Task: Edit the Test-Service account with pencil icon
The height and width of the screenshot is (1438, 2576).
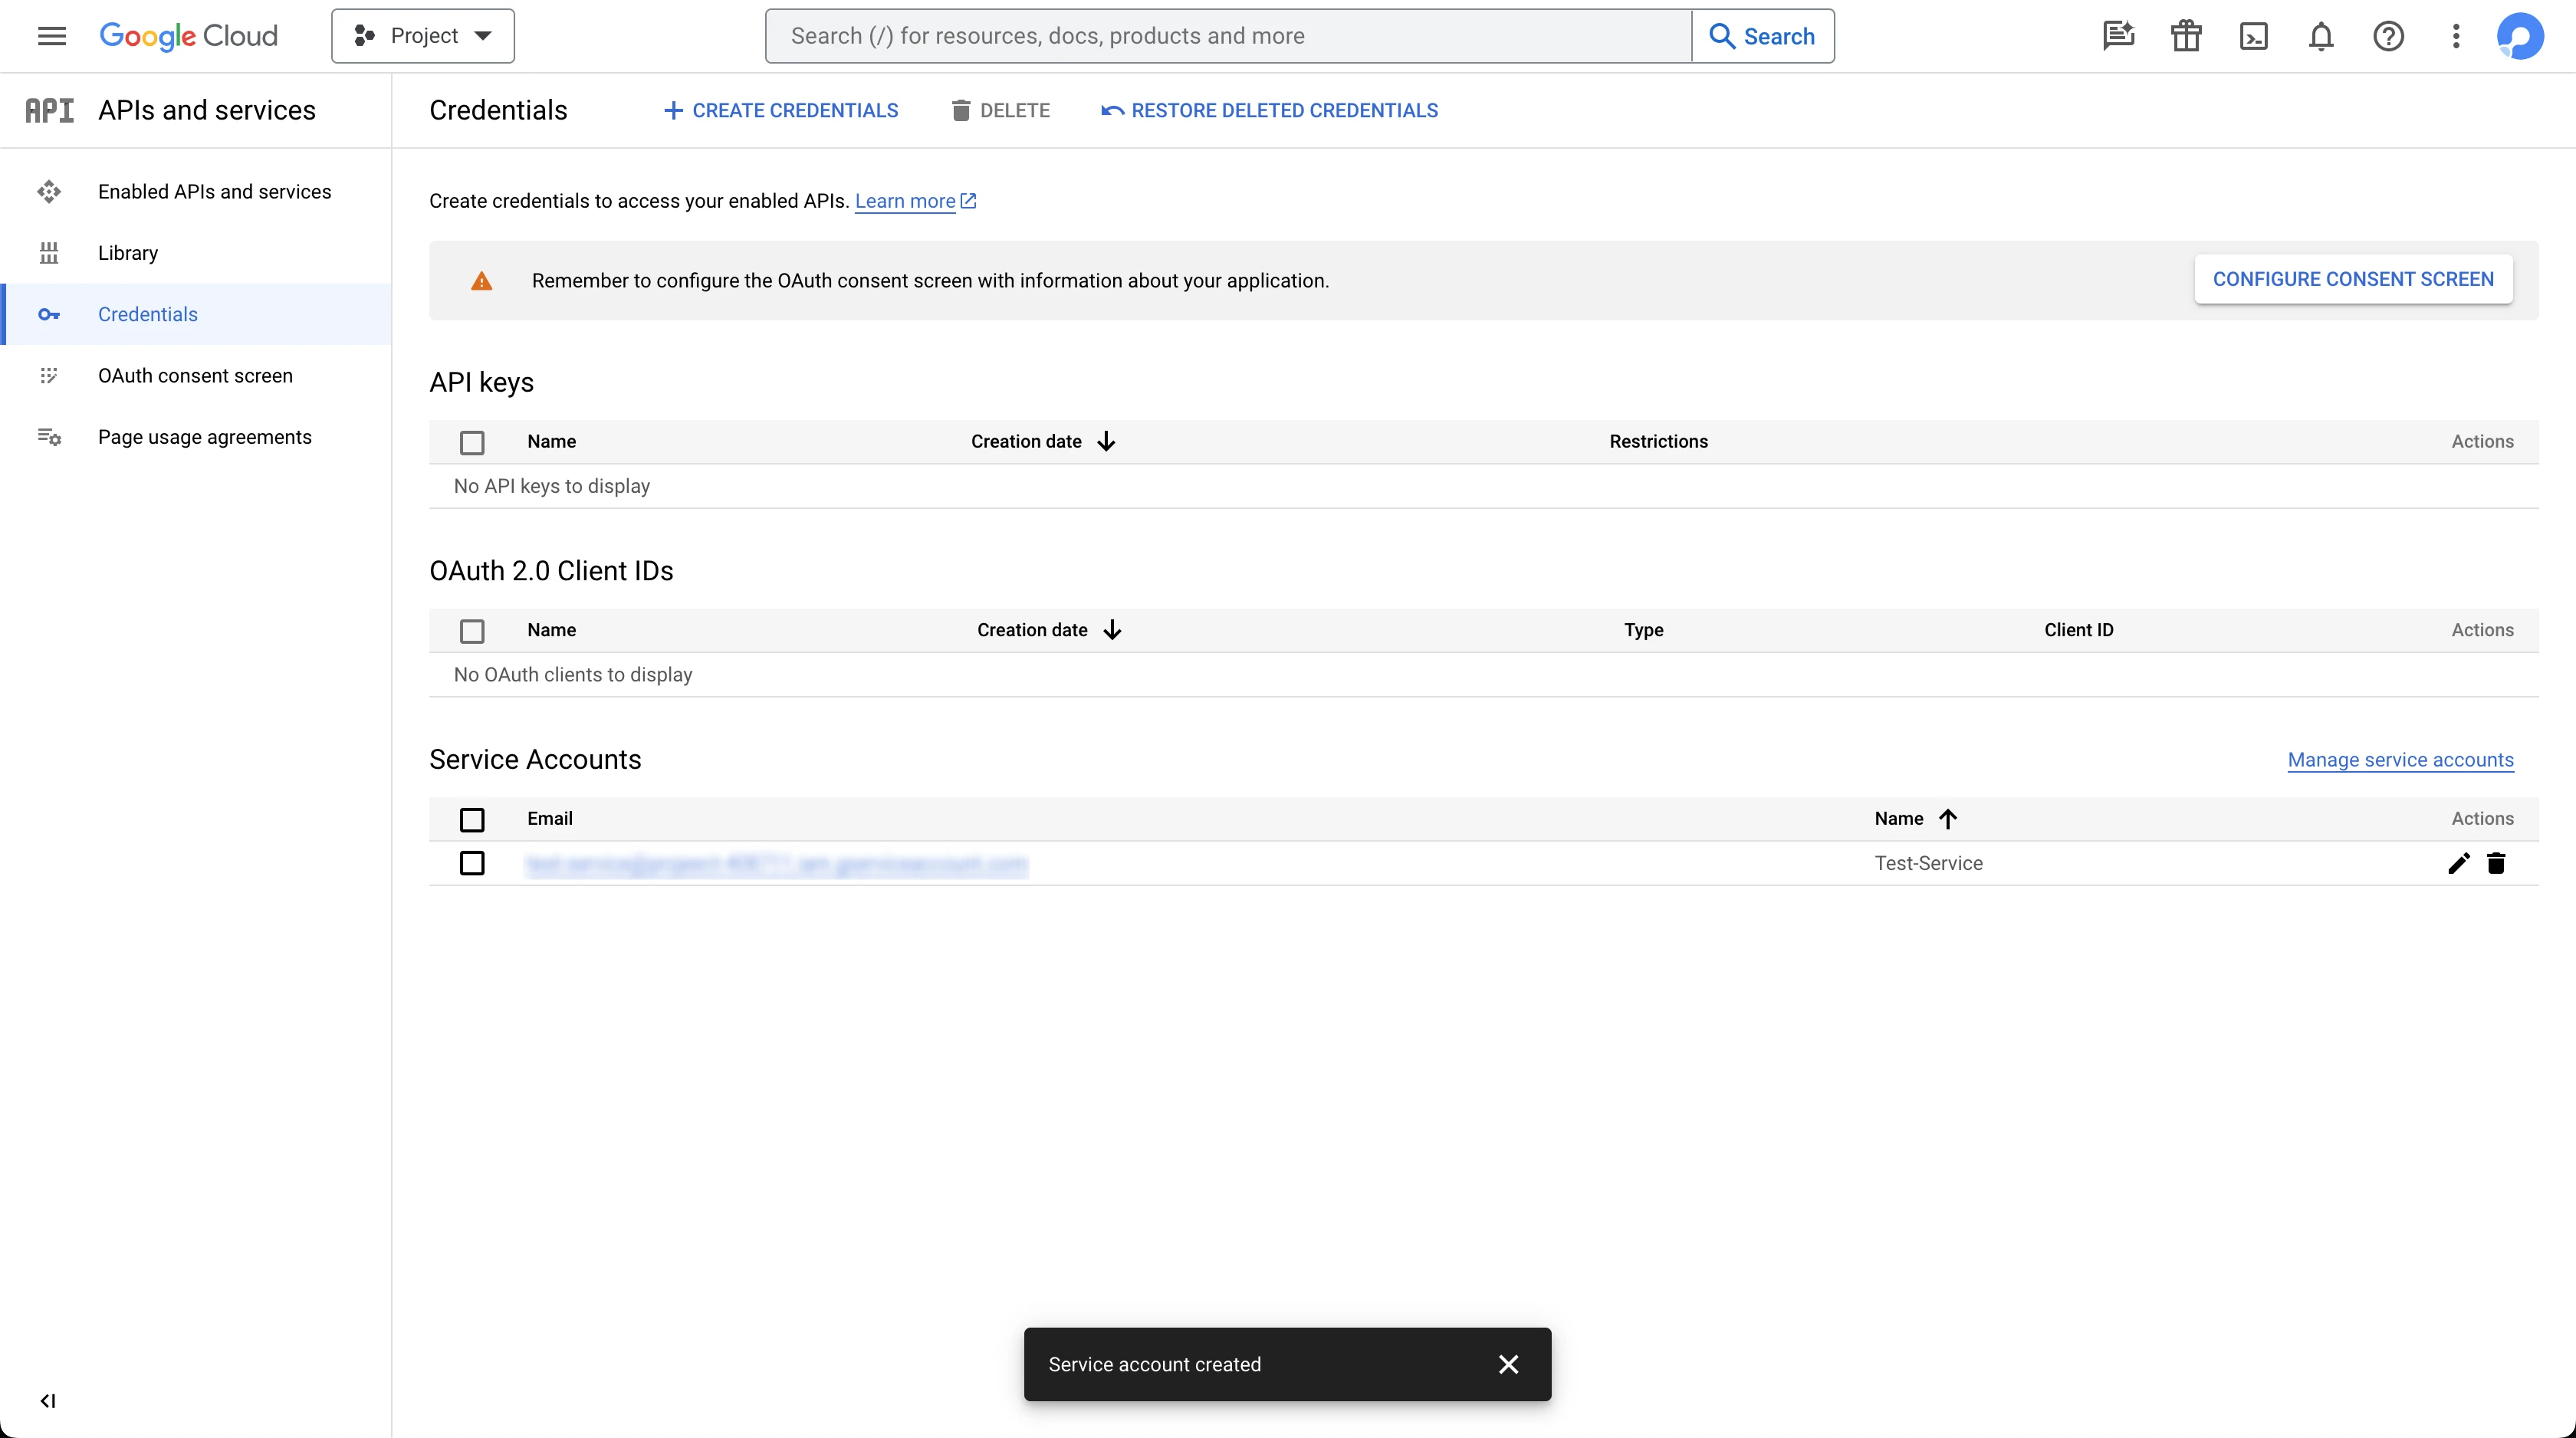Action: pyautogui.click(x=2458, y=863)
